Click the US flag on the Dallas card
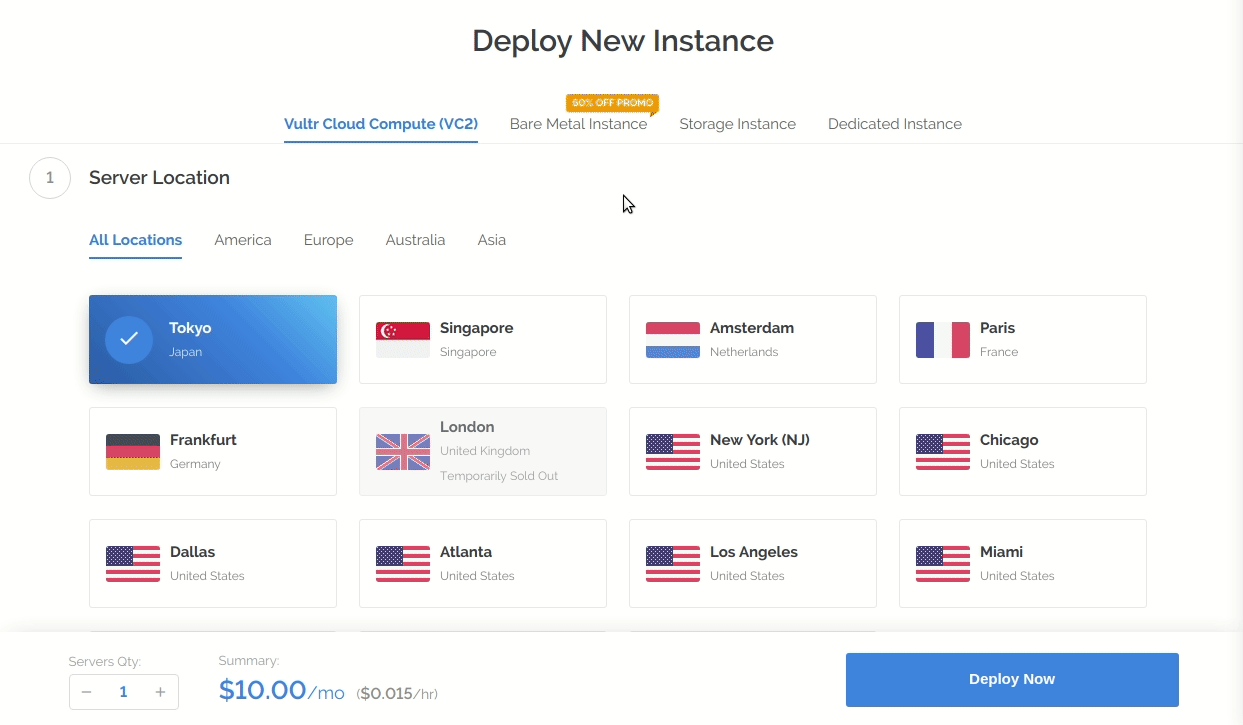The height and width of the screenshot is (725, 1243). point(133,564)
